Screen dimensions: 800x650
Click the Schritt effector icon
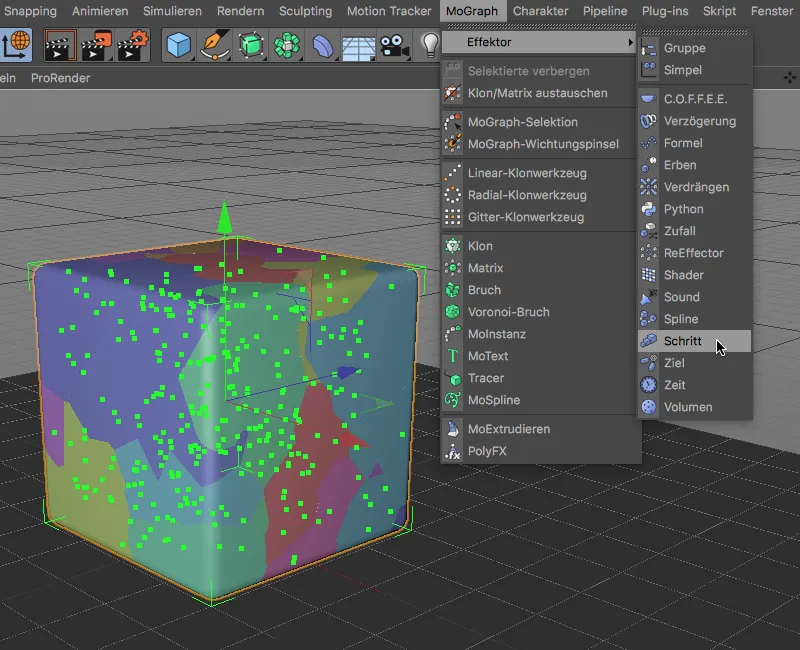[648, 341]
